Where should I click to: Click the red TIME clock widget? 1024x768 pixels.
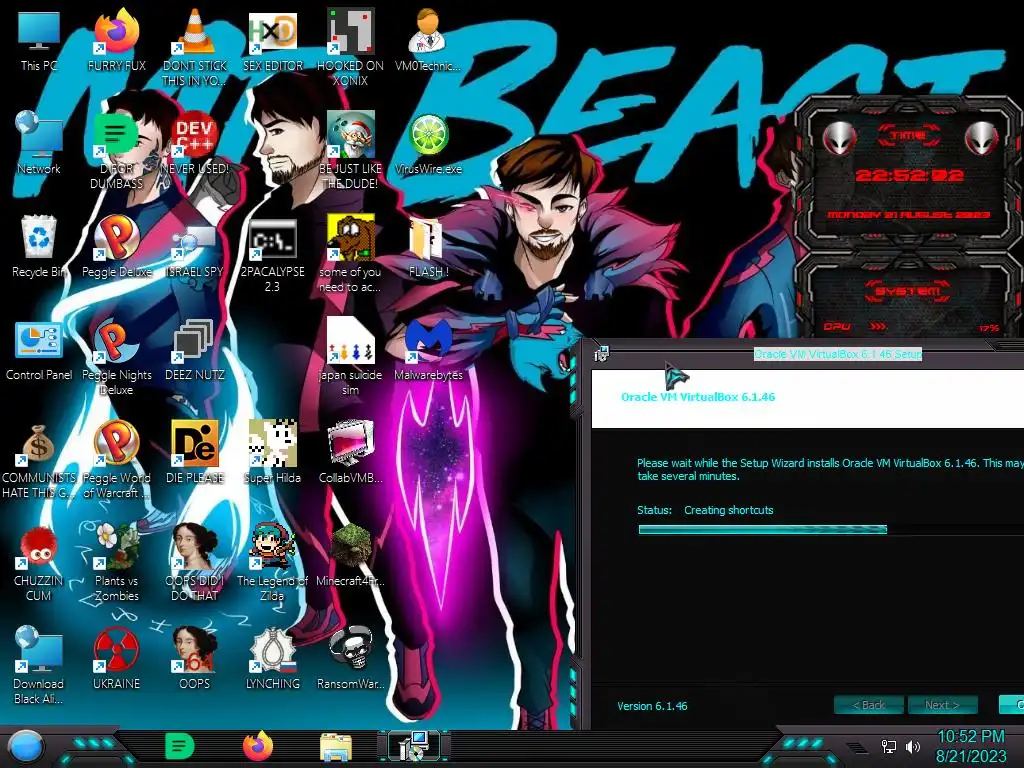click(x=908, y=175)
